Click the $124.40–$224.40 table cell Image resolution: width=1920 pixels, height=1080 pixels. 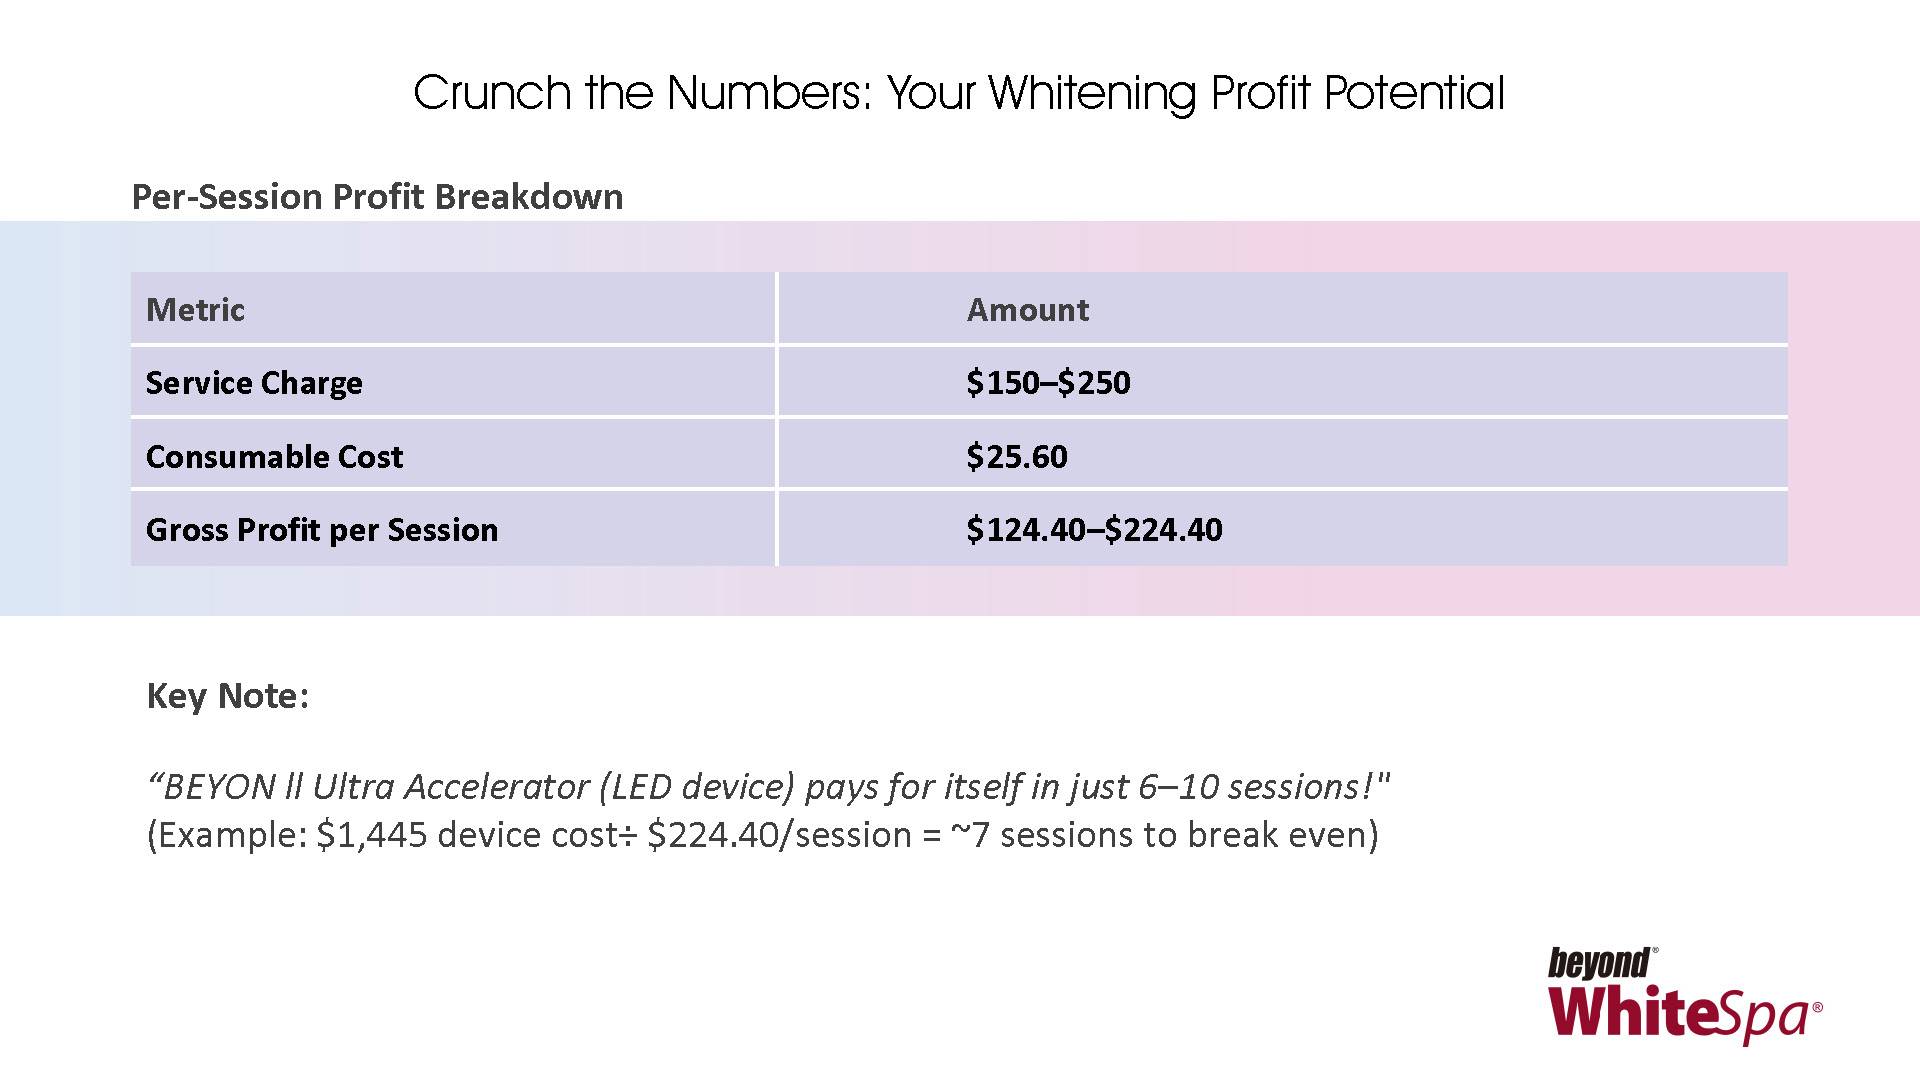tap(1094, 530)
